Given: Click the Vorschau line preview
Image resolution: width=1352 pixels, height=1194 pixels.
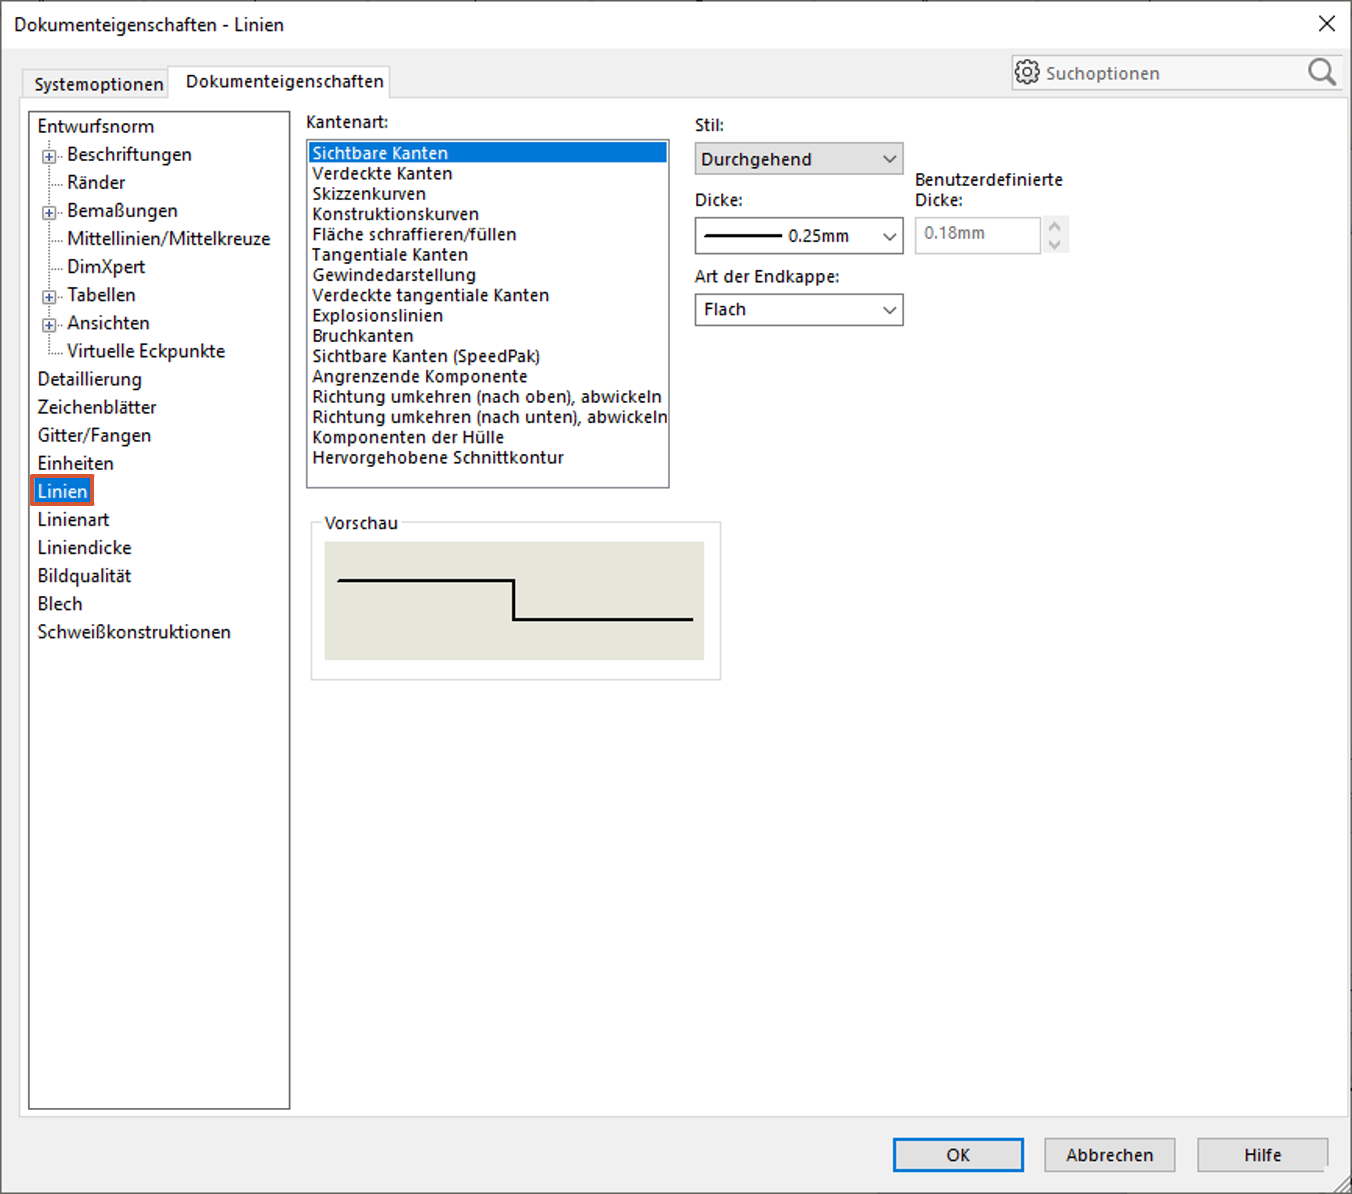Looking at the screenshot, I should [x=514, y=601].
